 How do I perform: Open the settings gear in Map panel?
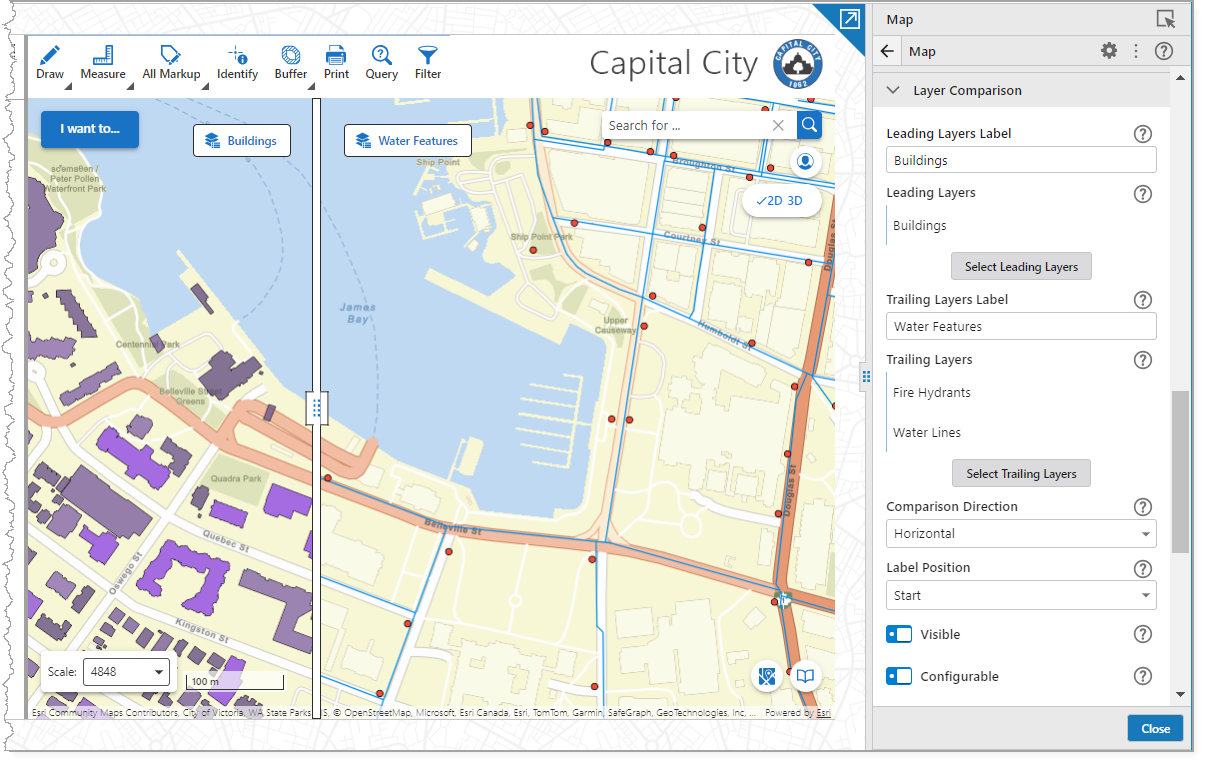[x=1109, y=51]
